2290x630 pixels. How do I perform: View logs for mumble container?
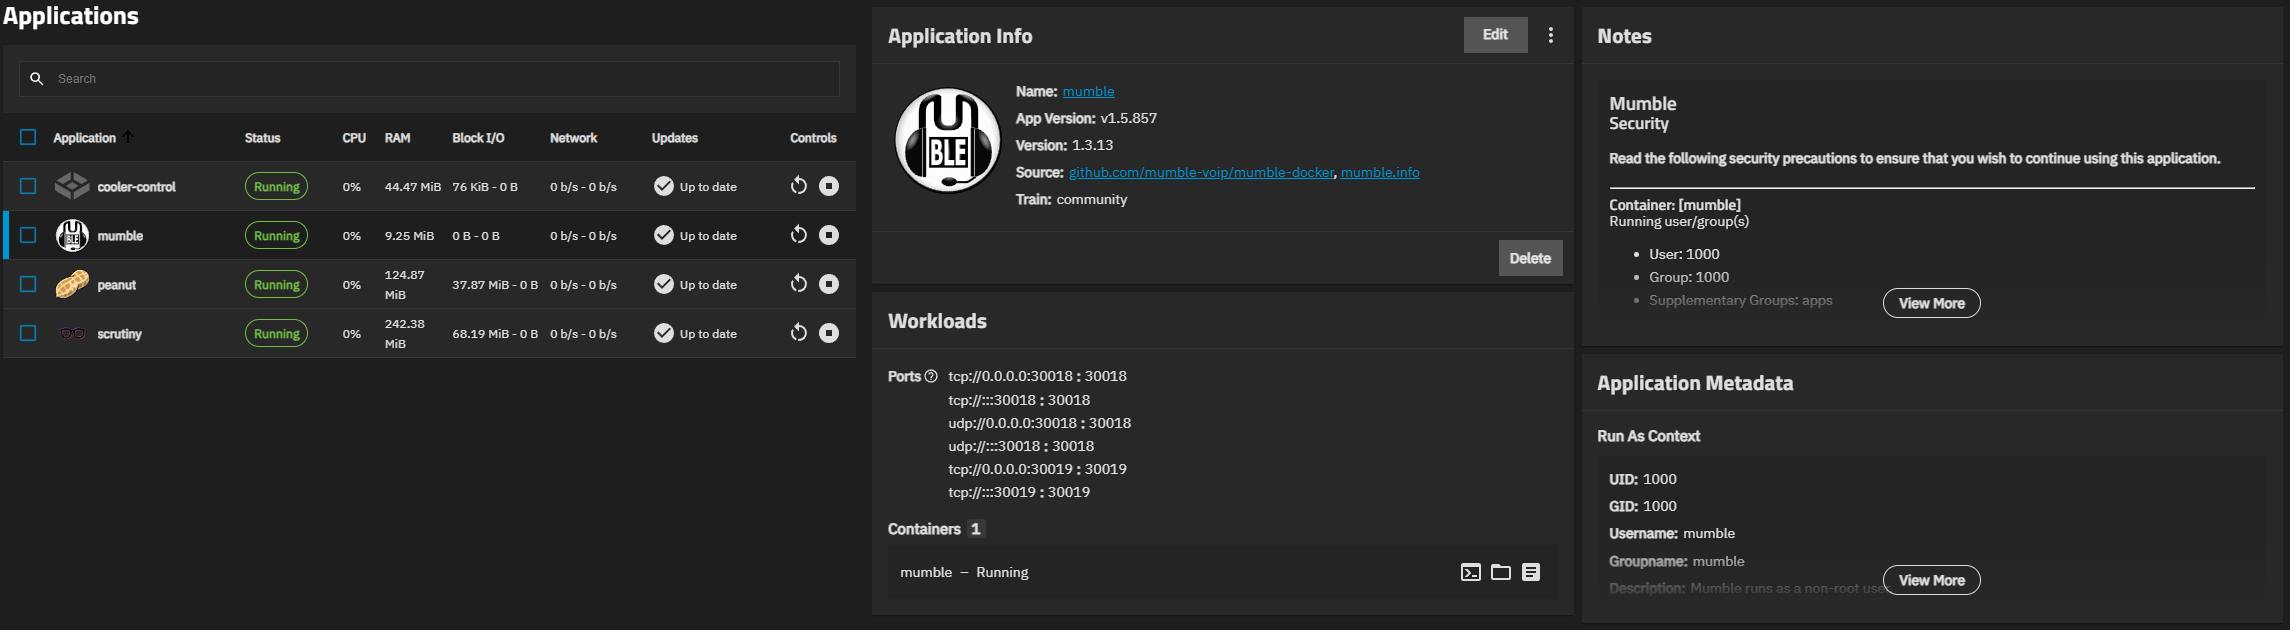pyautogui.click(x=1531, y=572)
